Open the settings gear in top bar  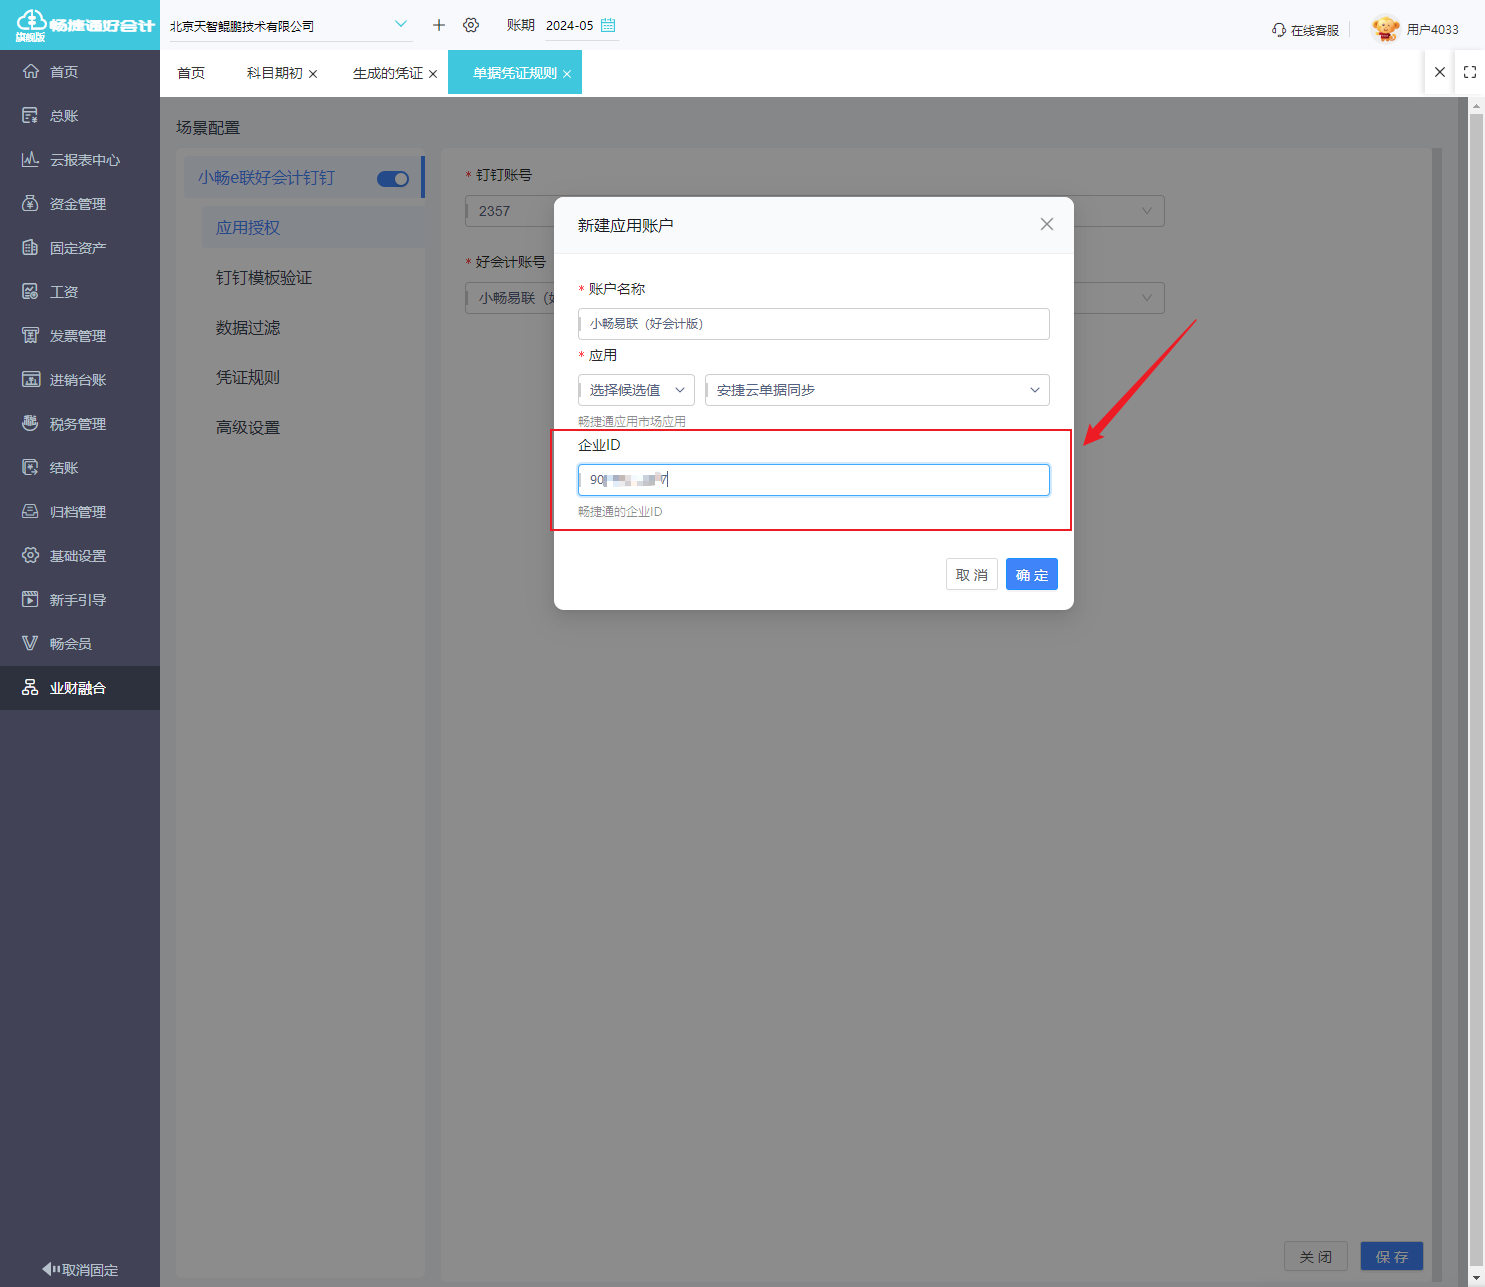471,25
